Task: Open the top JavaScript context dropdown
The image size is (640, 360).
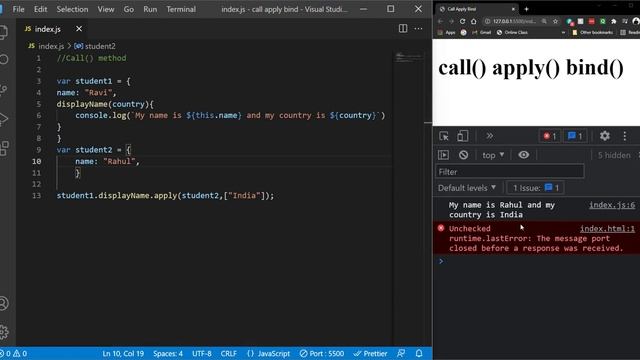Action: pos(493,155)
